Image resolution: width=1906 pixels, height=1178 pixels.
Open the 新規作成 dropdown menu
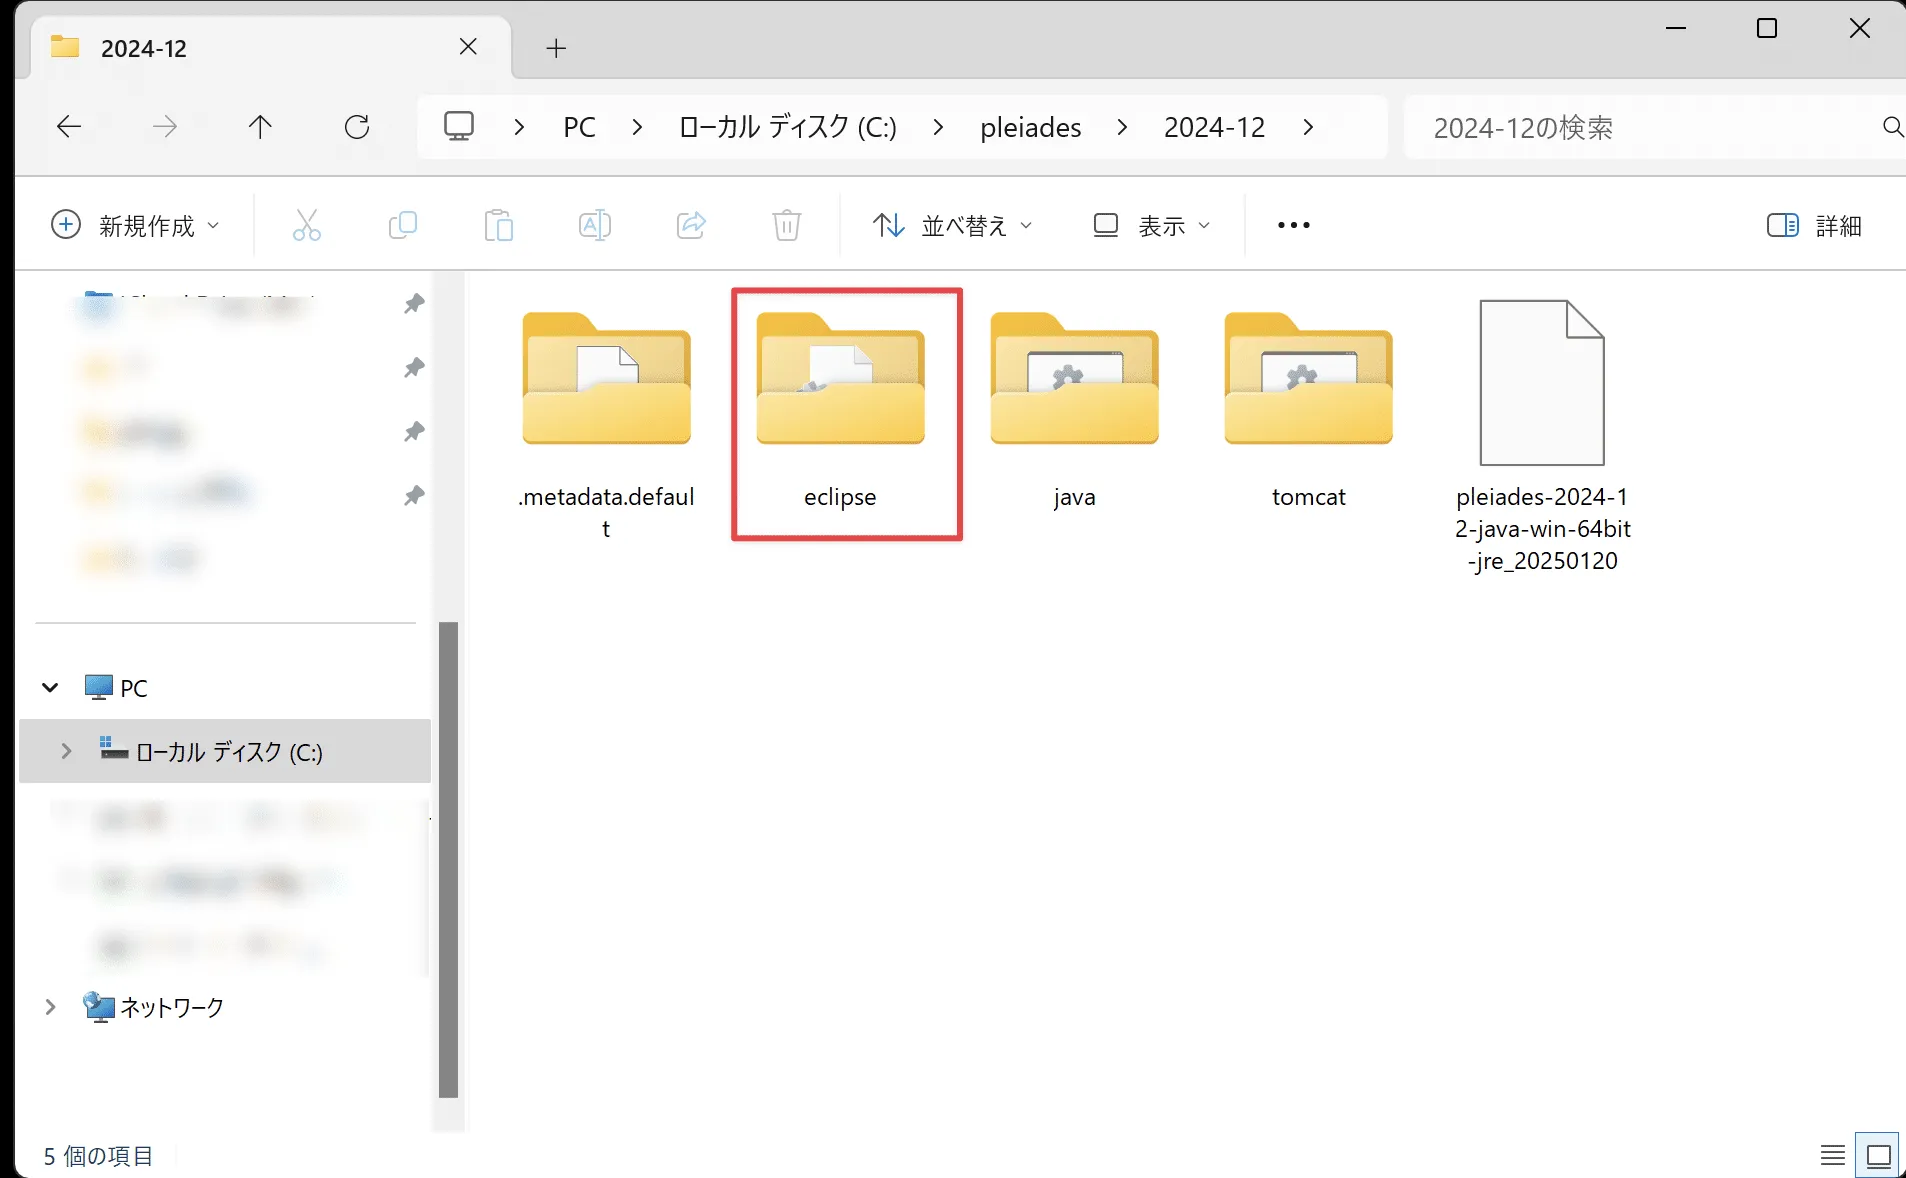(135, 226)
